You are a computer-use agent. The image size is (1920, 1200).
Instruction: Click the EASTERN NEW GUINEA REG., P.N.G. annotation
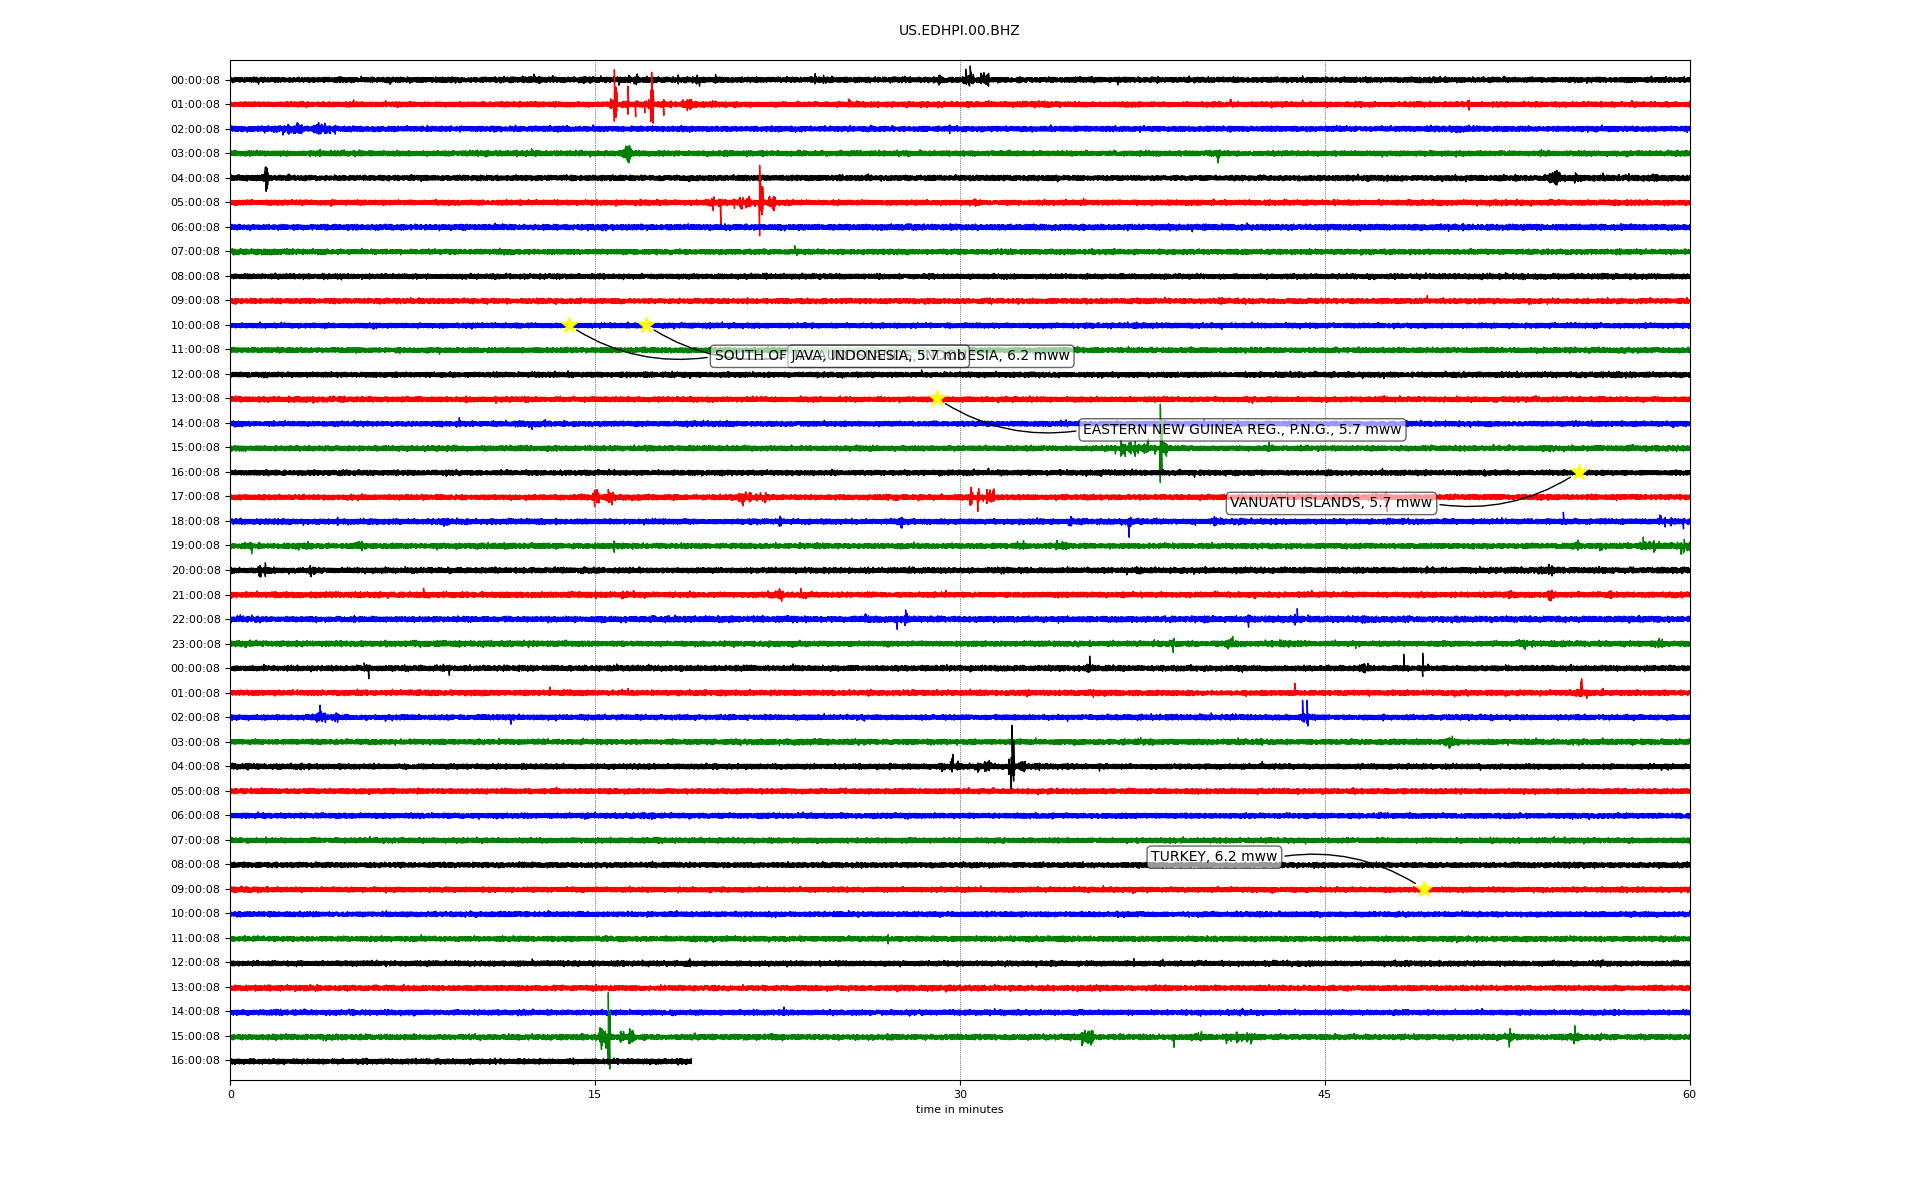point(1242,430)
